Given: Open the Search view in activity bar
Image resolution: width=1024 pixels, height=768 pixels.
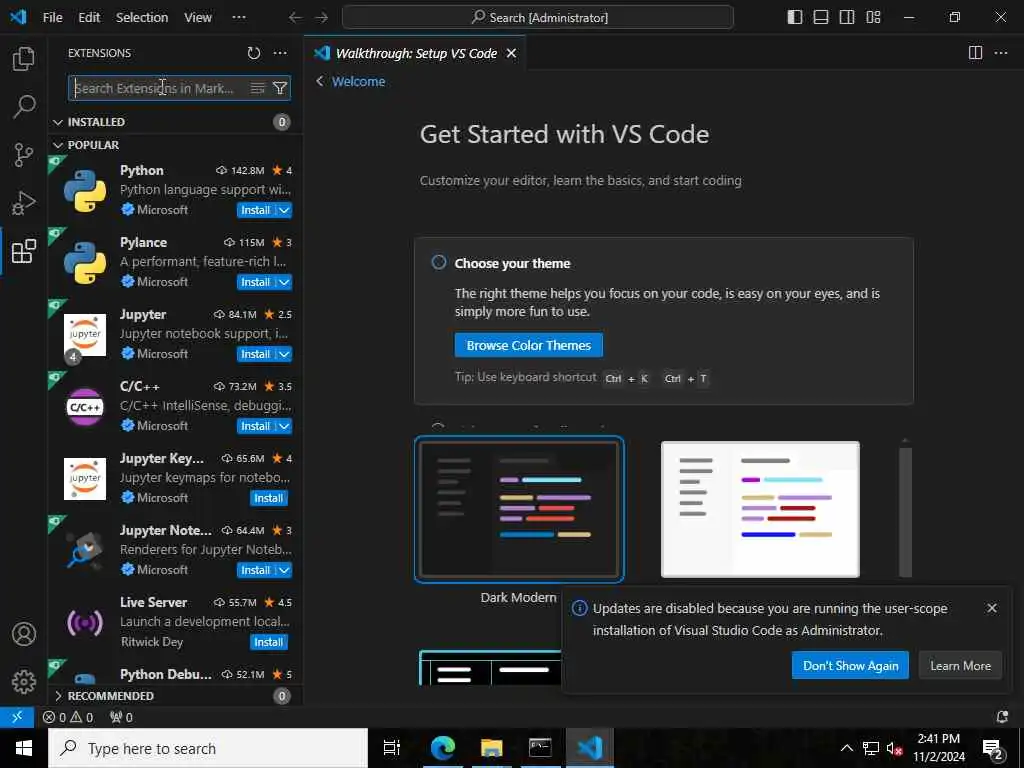Looking at the screenshot, I should [24, 106].
